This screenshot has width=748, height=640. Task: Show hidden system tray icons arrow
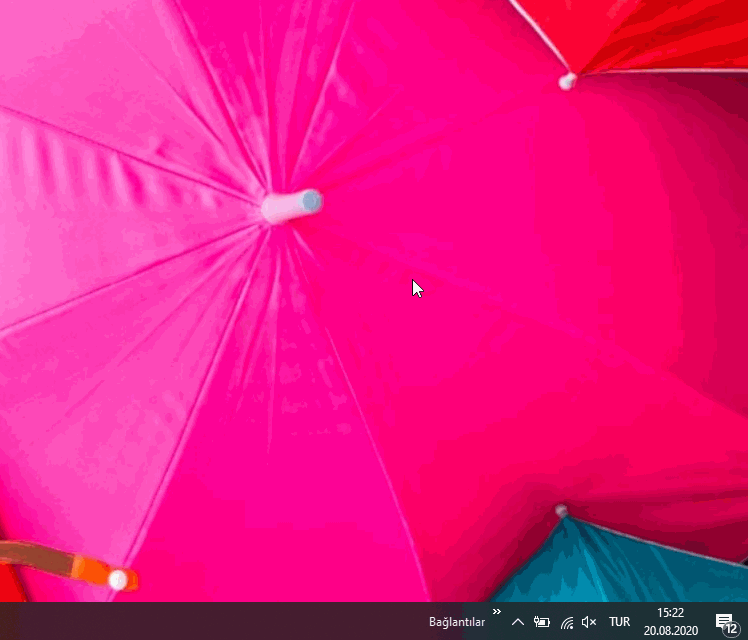tap(518, 622)
